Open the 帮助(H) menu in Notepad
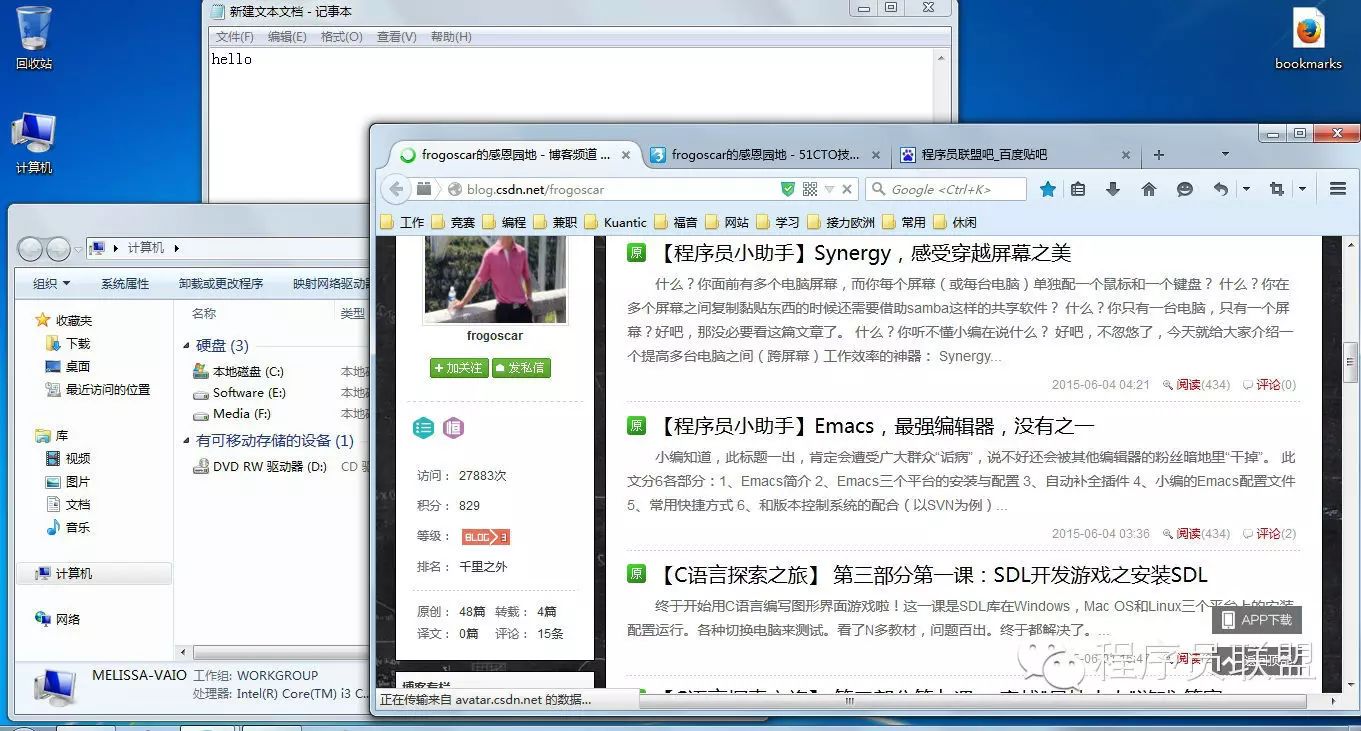 (451, 37)
